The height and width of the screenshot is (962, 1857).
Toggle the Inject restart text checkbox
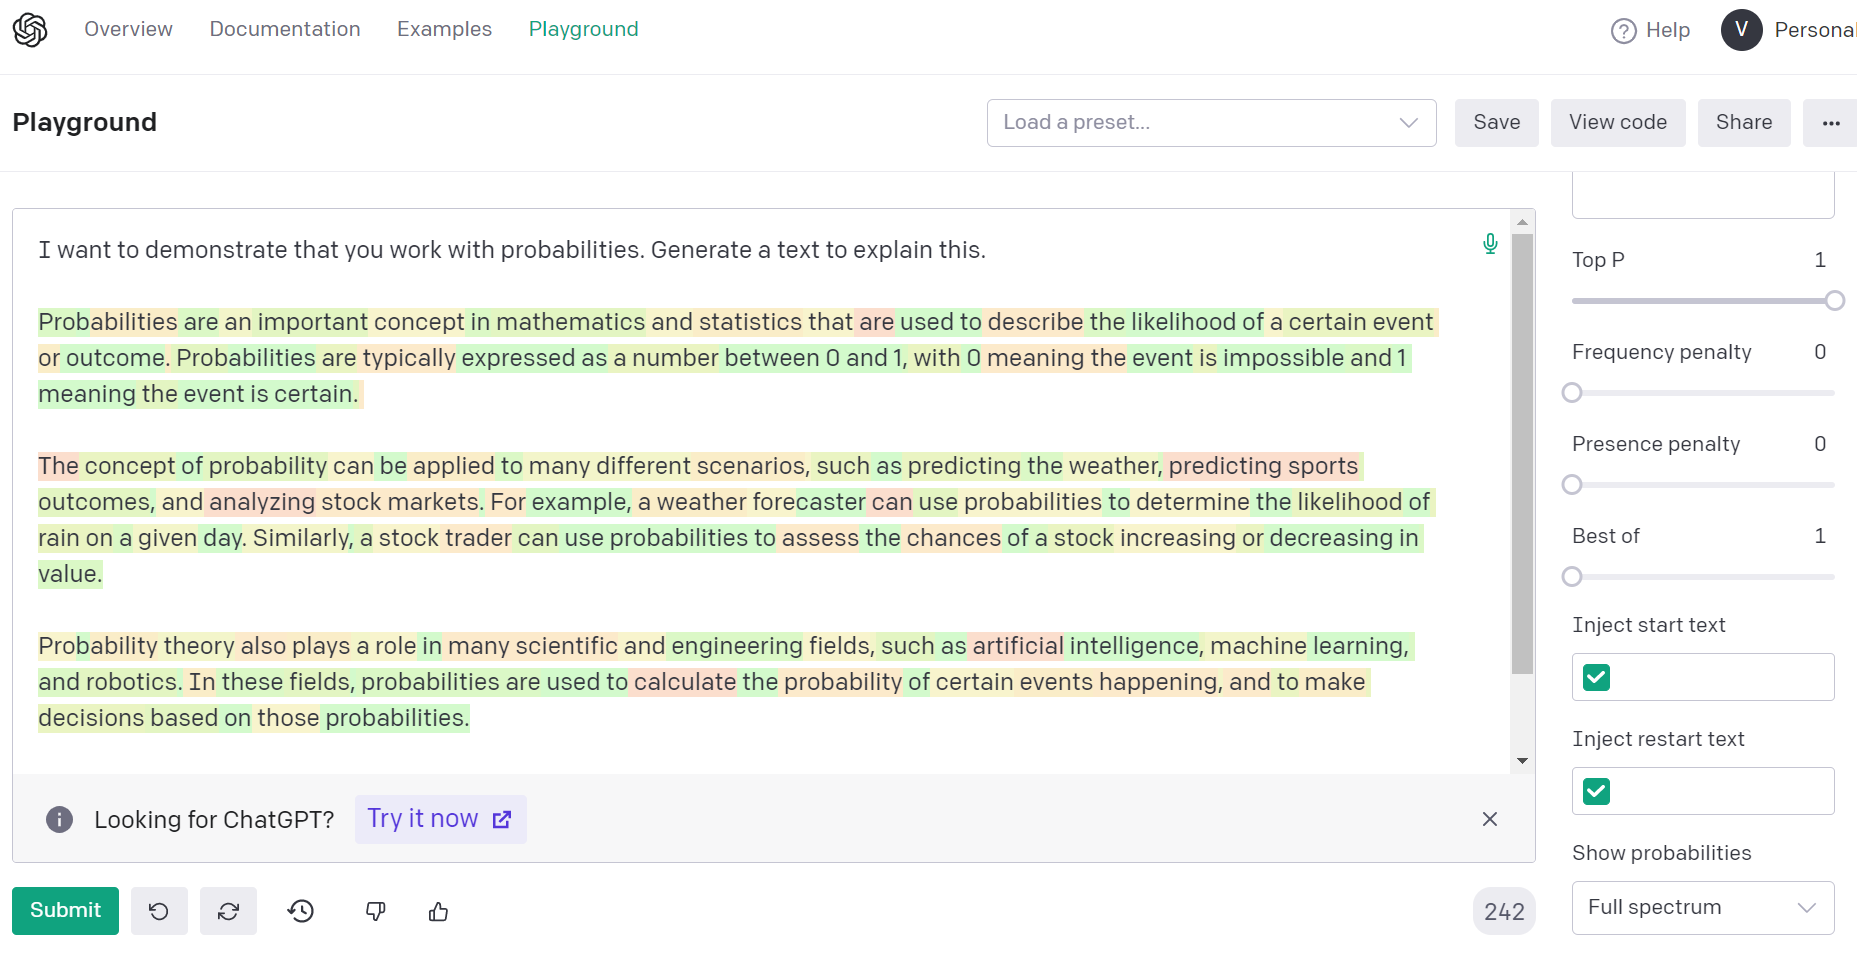(x=1596, y=792)
